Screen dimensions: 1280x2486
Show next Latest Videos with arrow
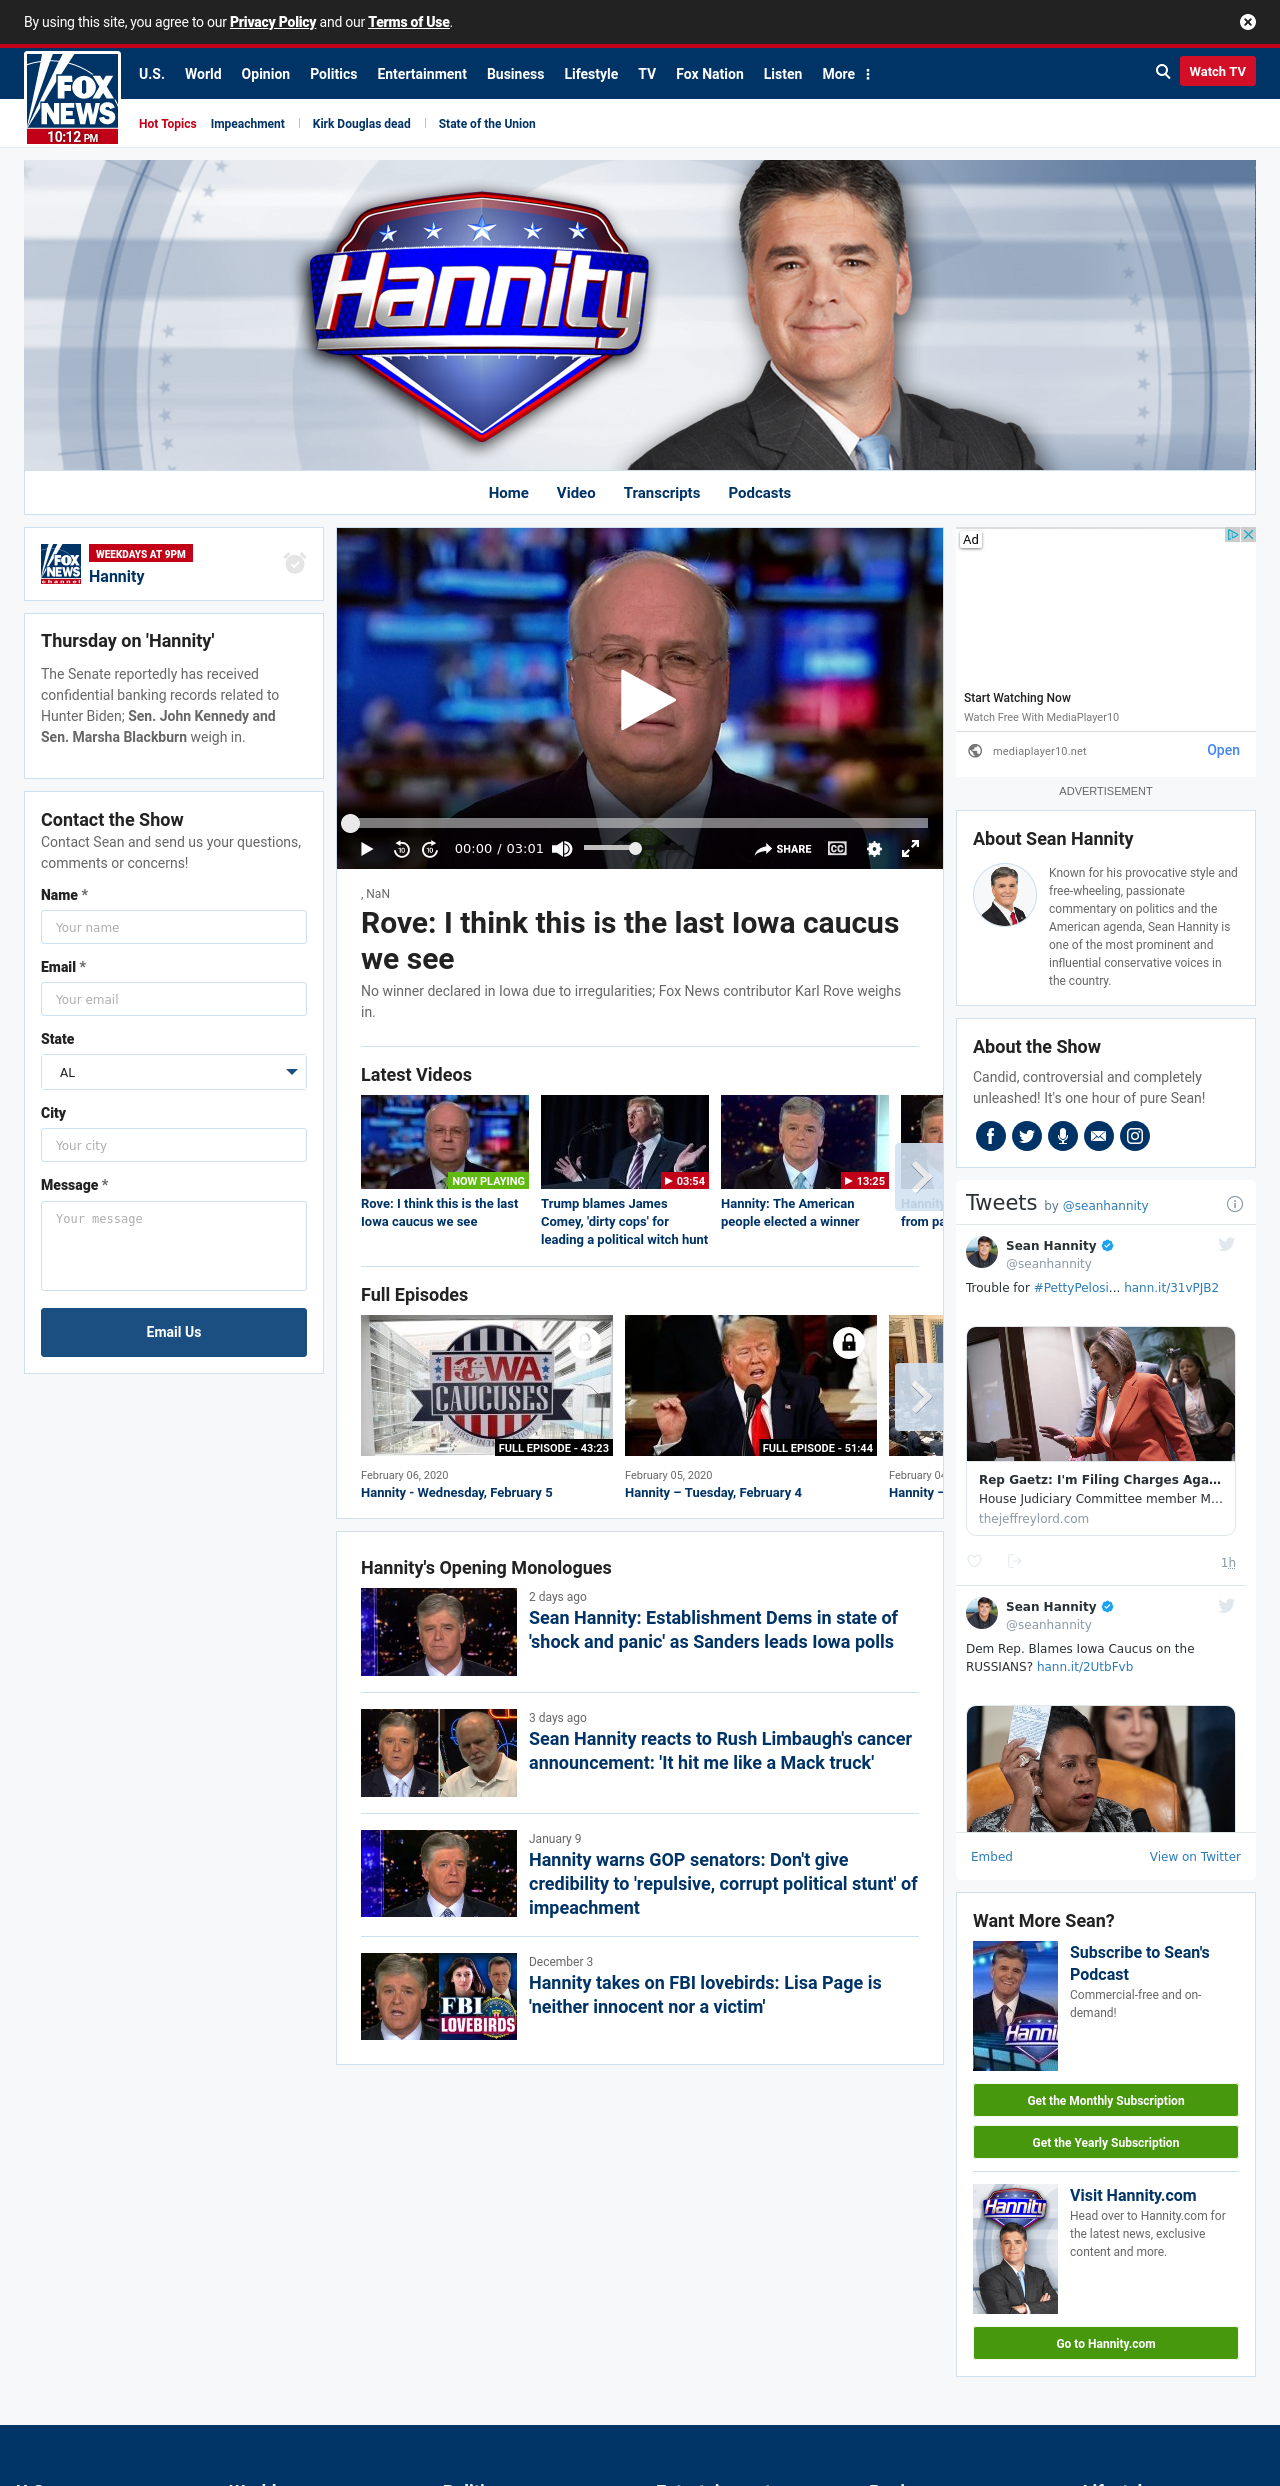(921, 1178)
